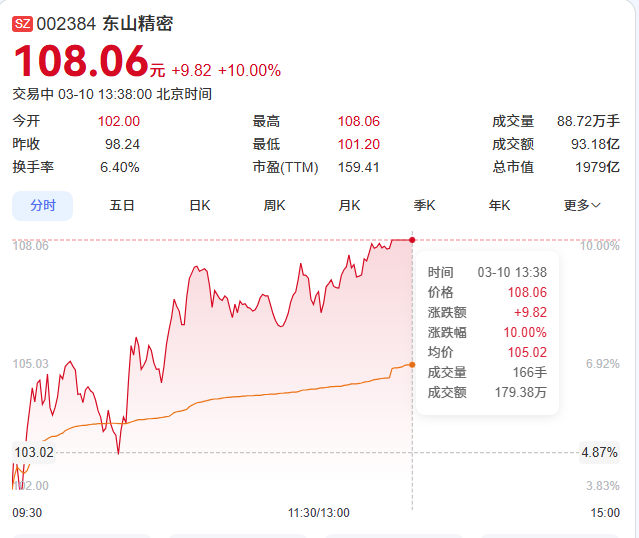Click the orange average-price marker dot

(x=412, y=364)
